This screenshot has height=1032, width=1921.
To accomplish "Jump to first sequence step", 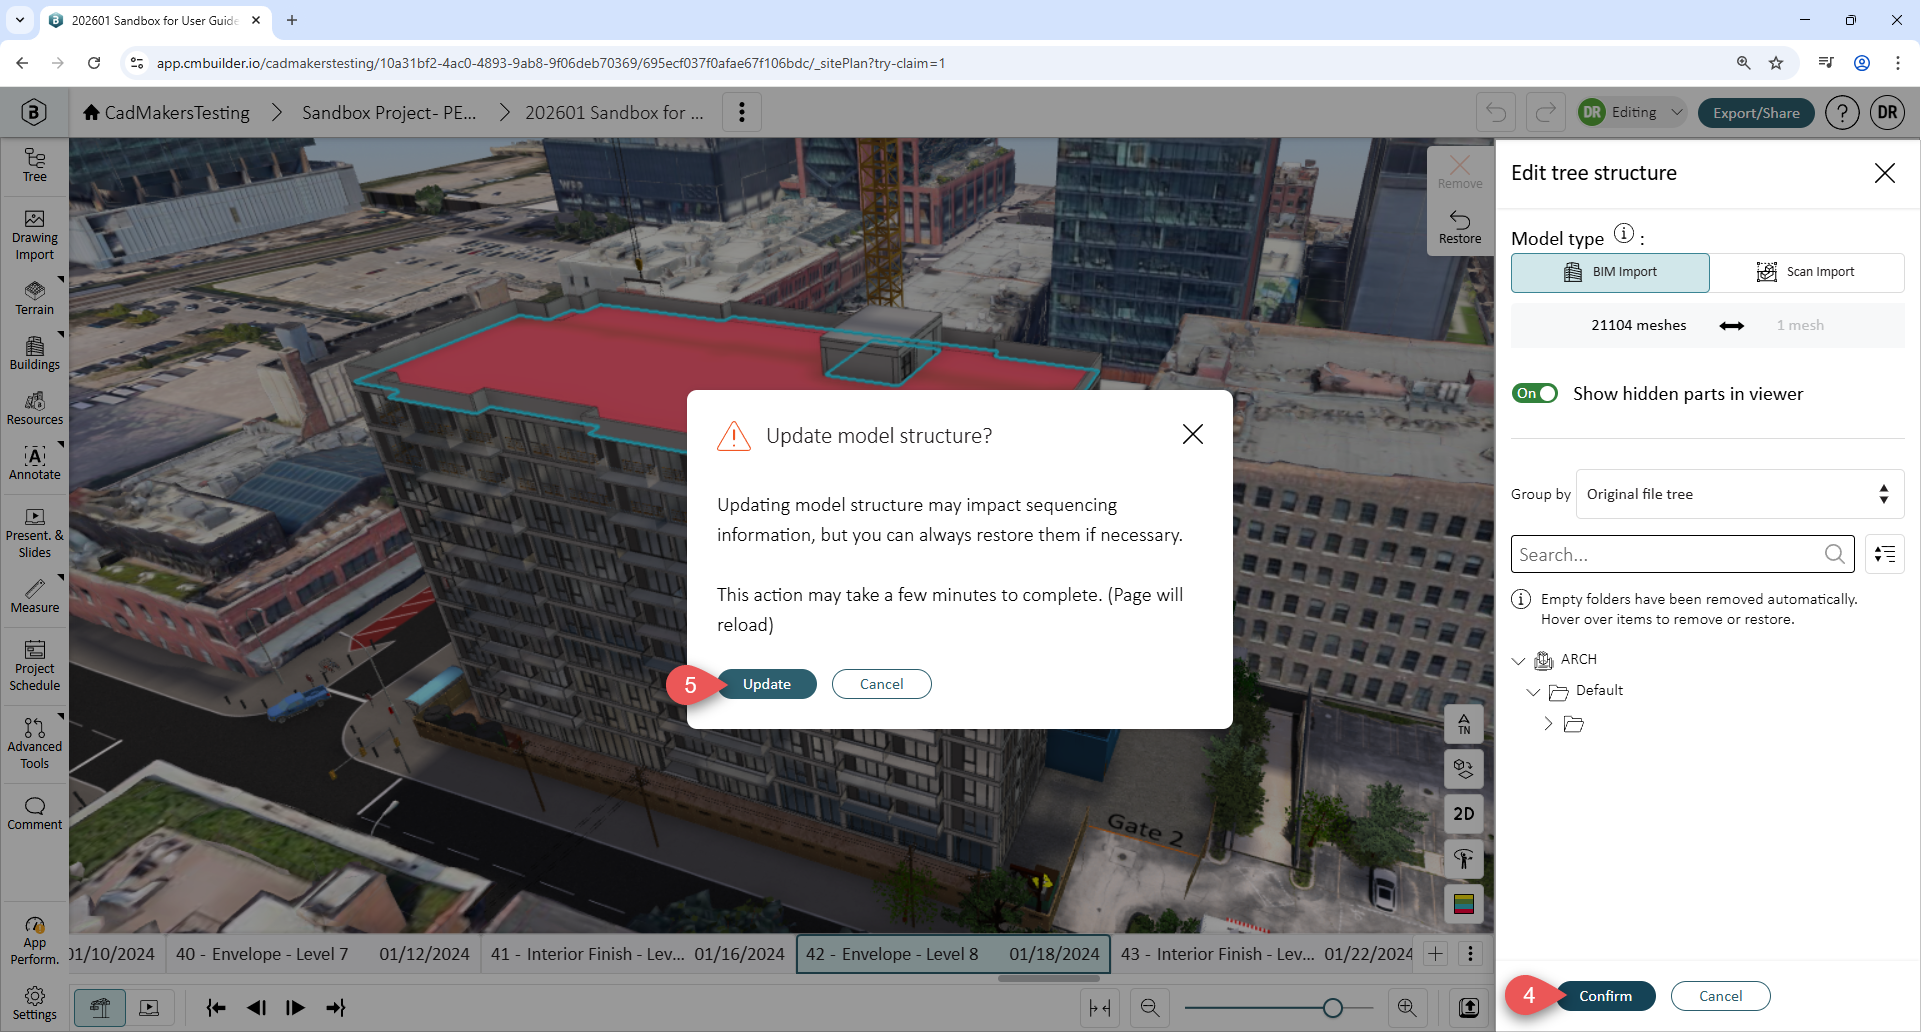I will pyautogui.click(x=216, y=1008).
